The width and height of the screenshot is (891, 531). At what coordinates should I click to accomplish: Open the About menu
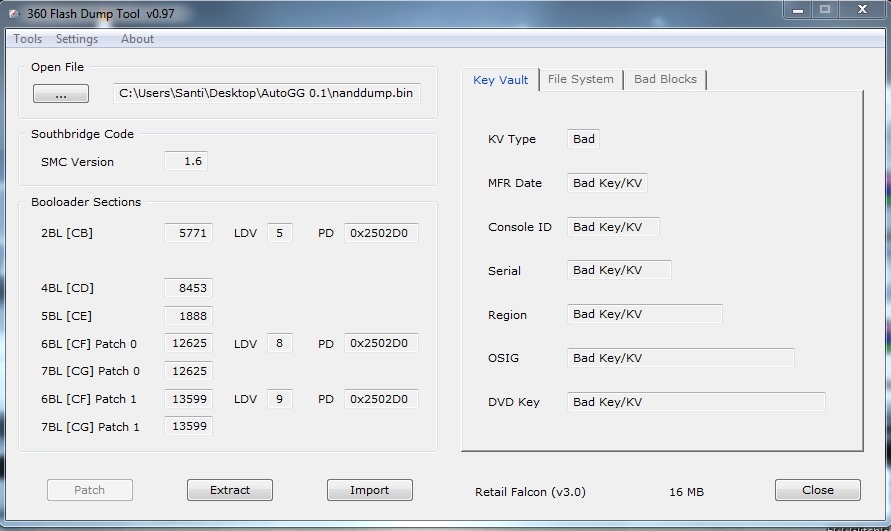coord(137,39)
